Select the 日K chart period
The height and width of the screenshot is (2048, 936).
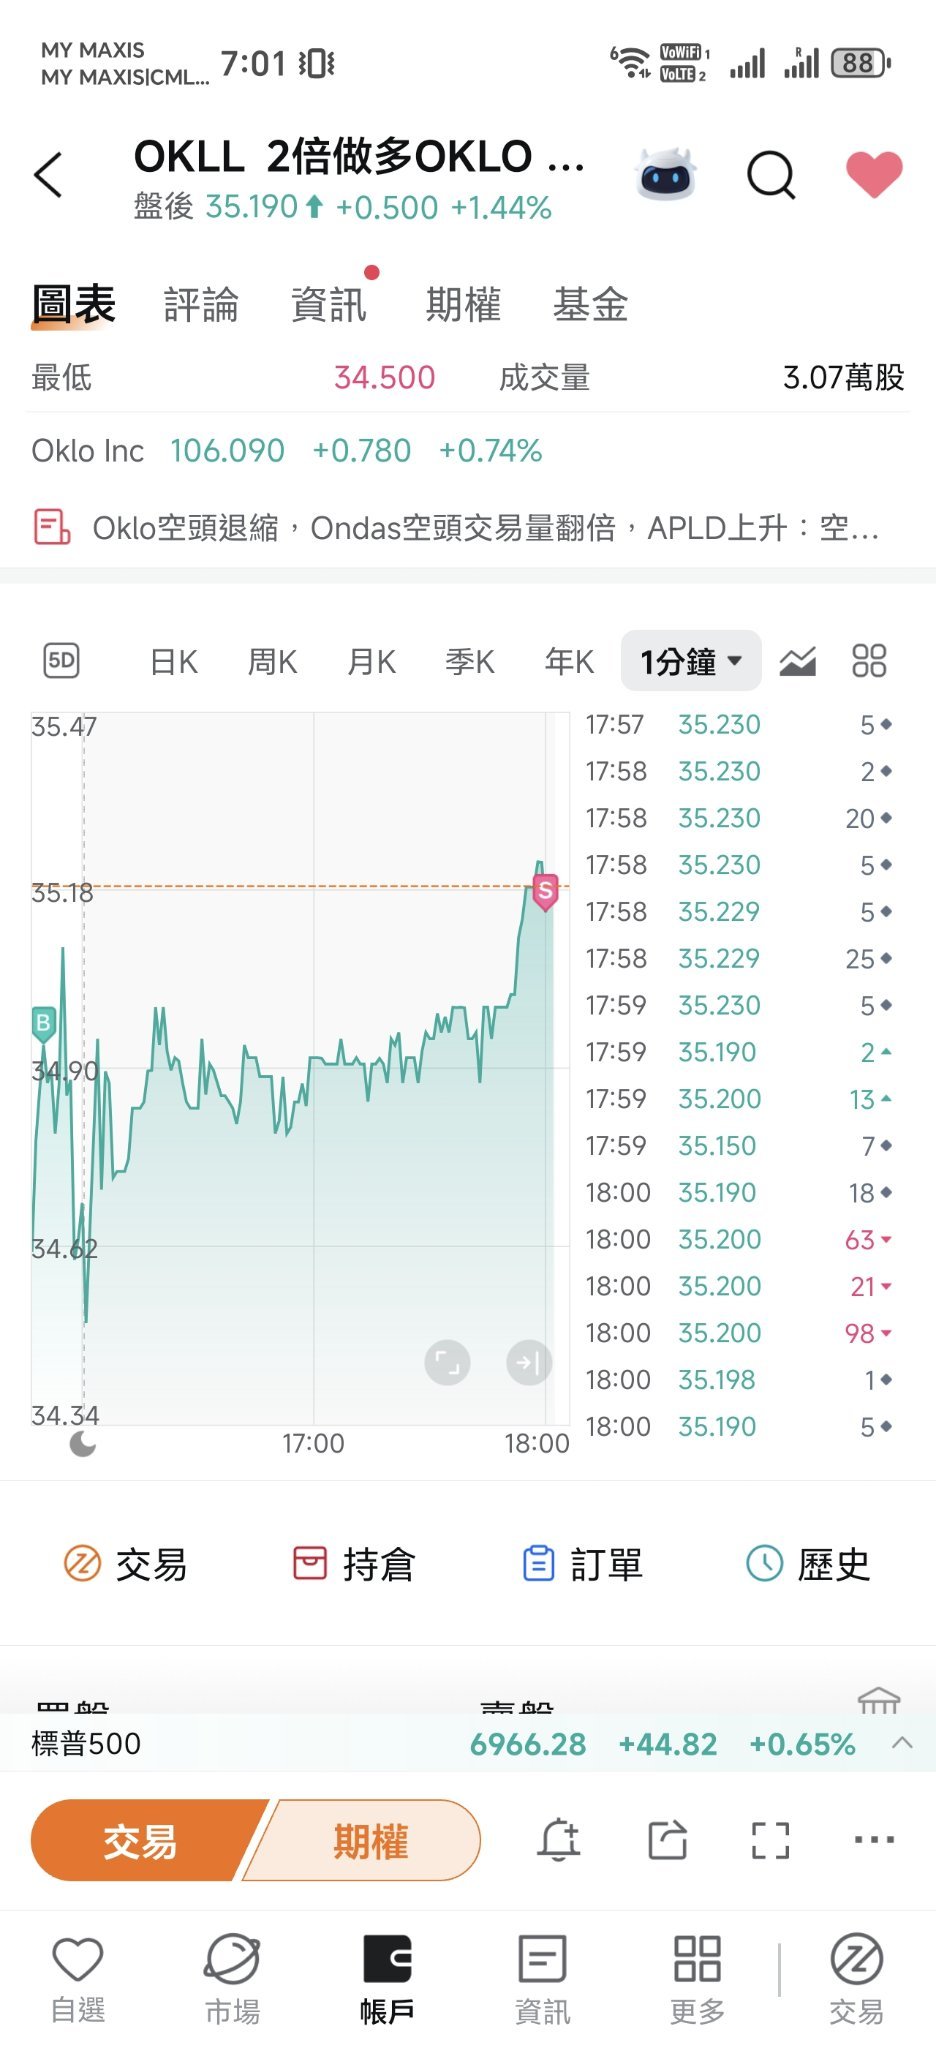pyautogui.click(x=173, y=661)
